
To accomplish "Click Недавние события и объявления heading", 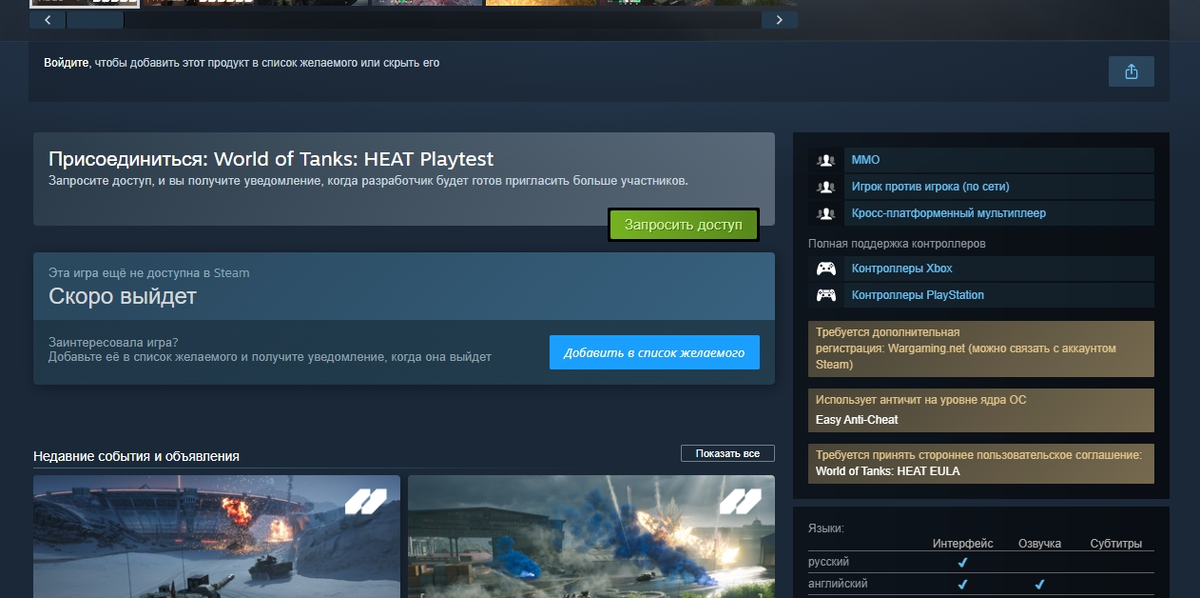I will pyautogui.click(x=136, y=457).
